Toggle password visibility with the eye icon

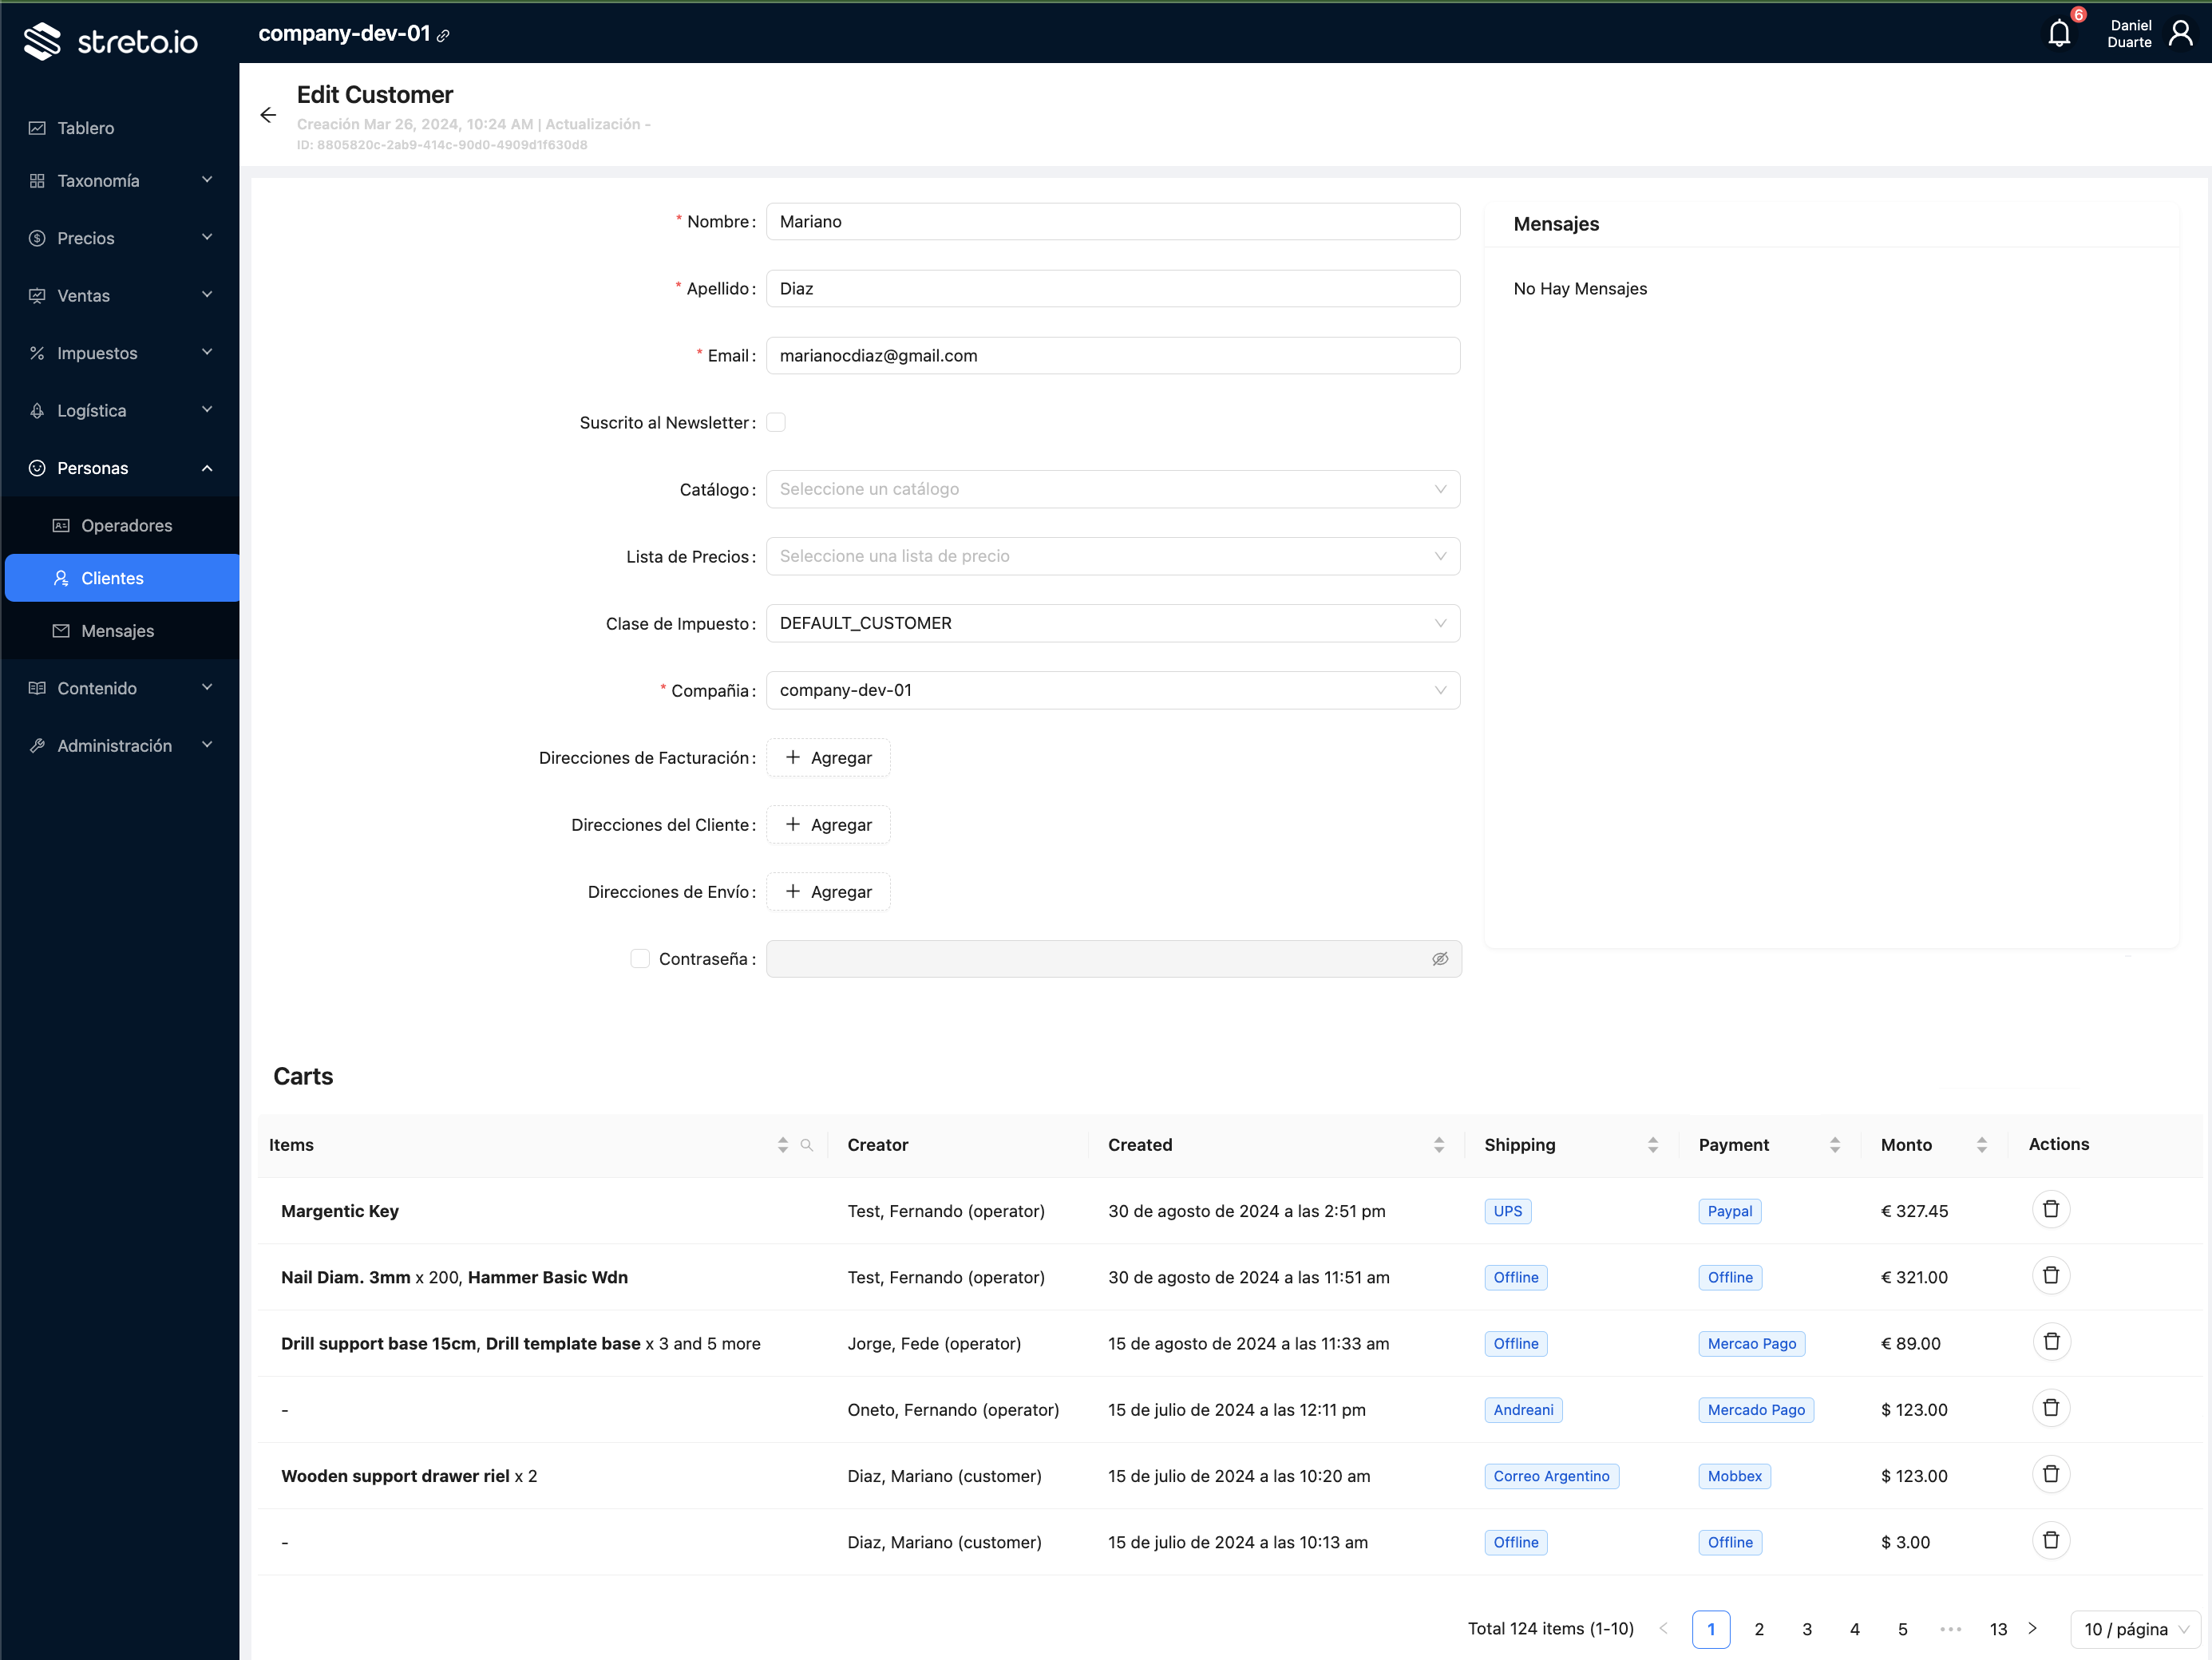[x=1440, y=958]
